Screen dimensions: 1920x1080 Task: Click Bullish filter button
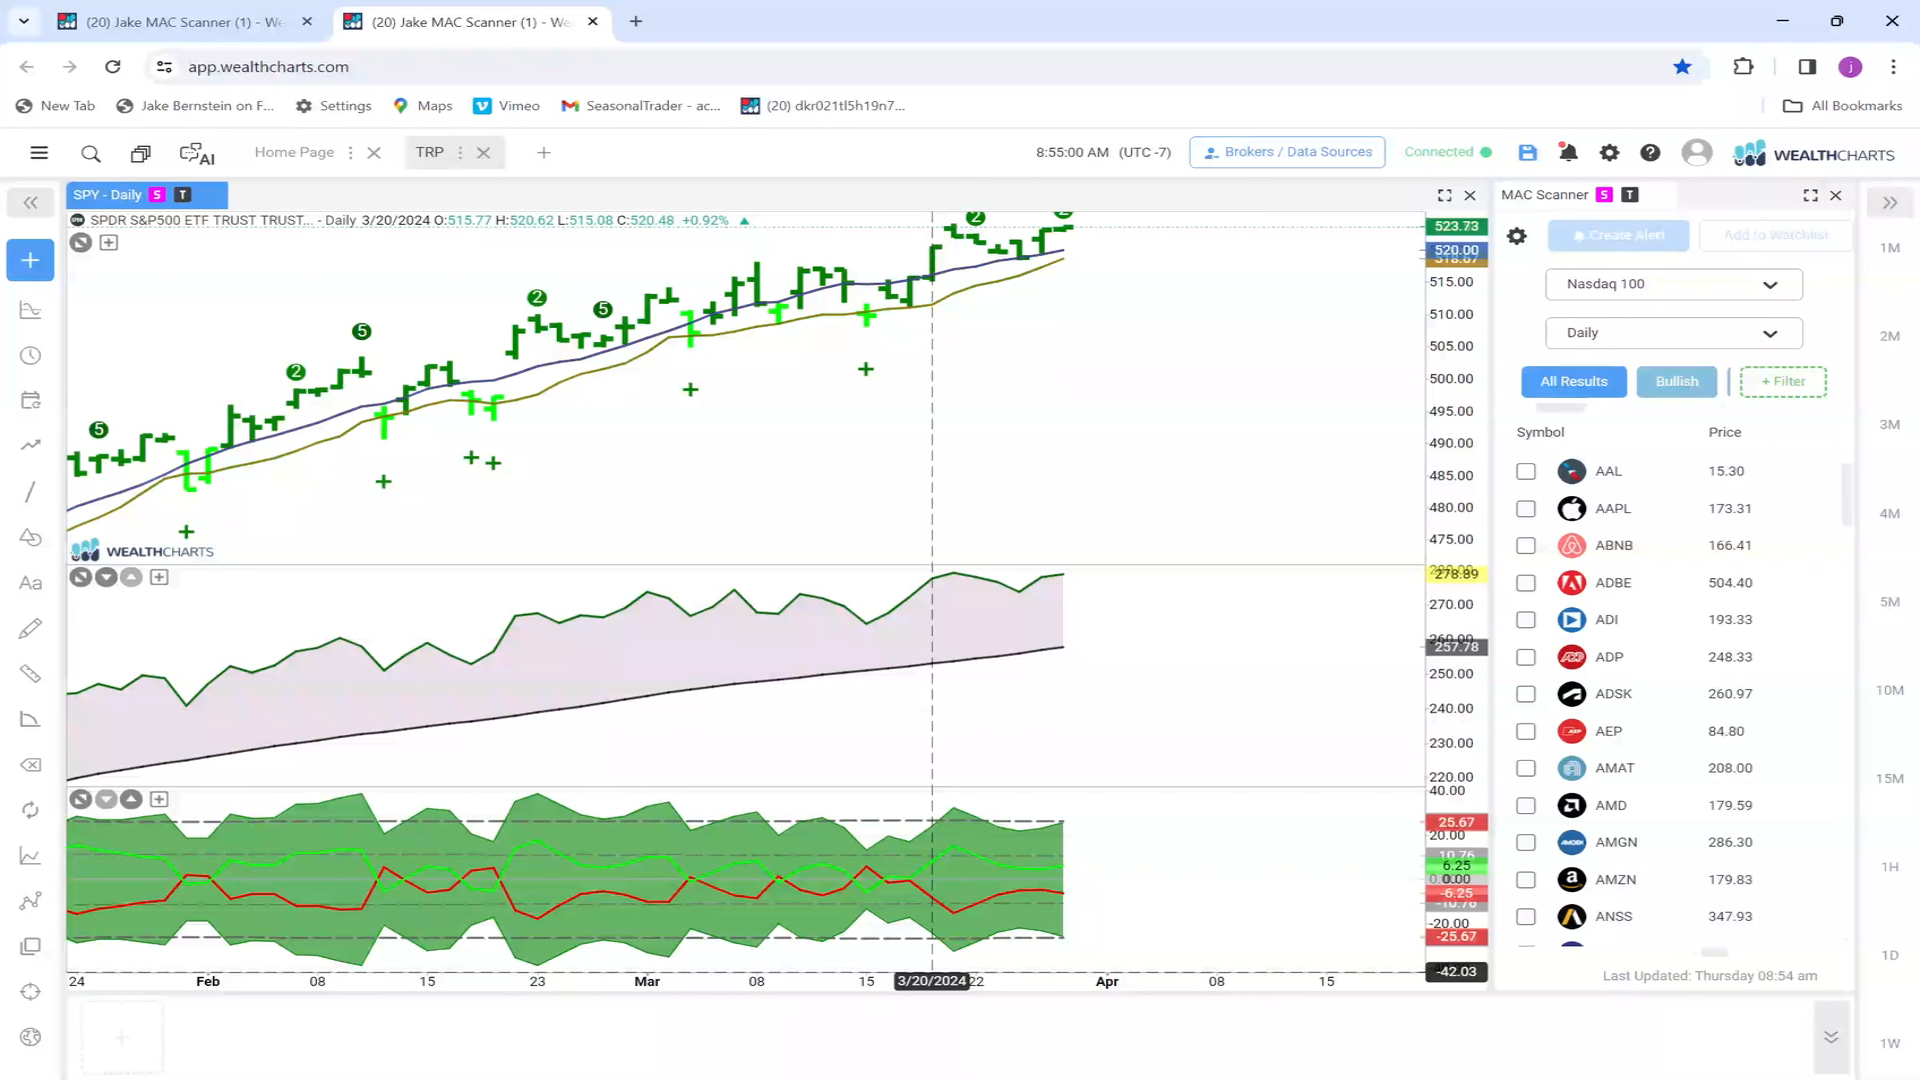(1676, 382)
